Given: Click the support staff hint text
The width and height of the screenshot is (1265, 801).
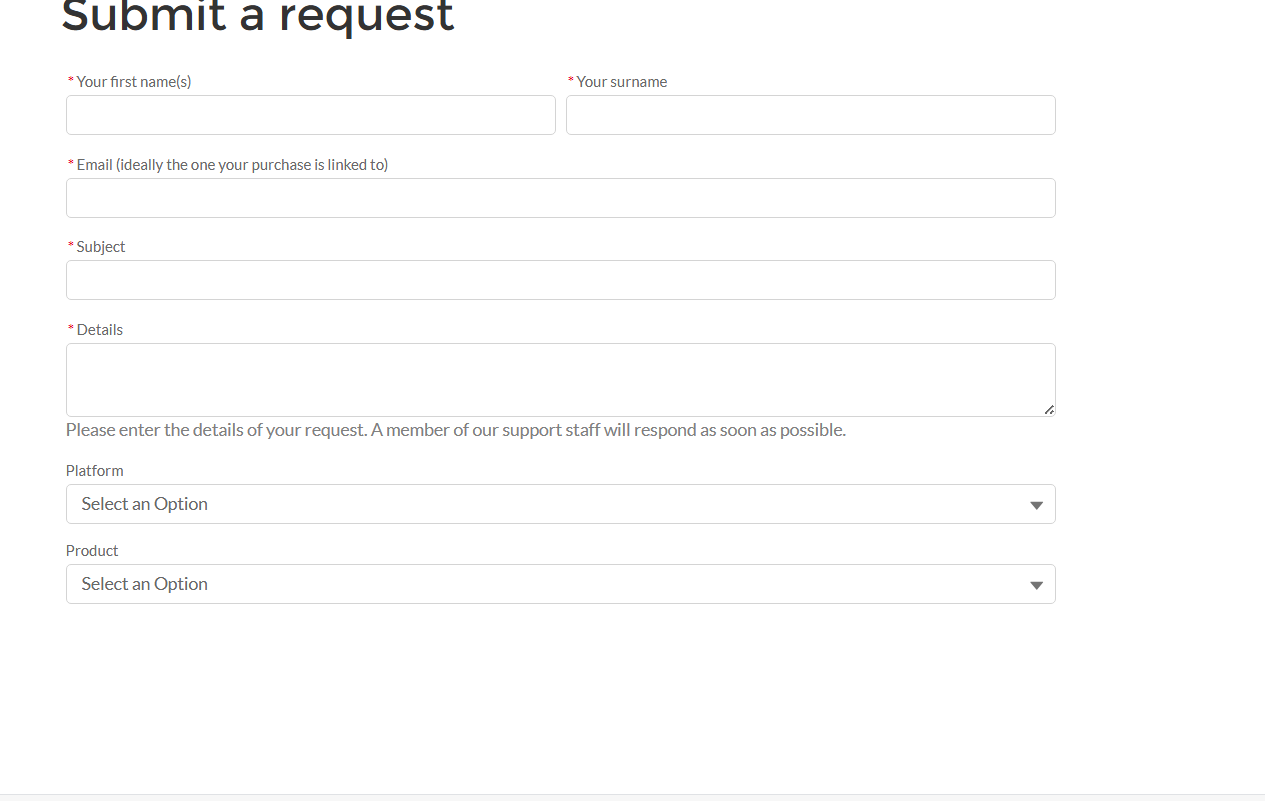Looking at the screenshot, I should (455, 430).
